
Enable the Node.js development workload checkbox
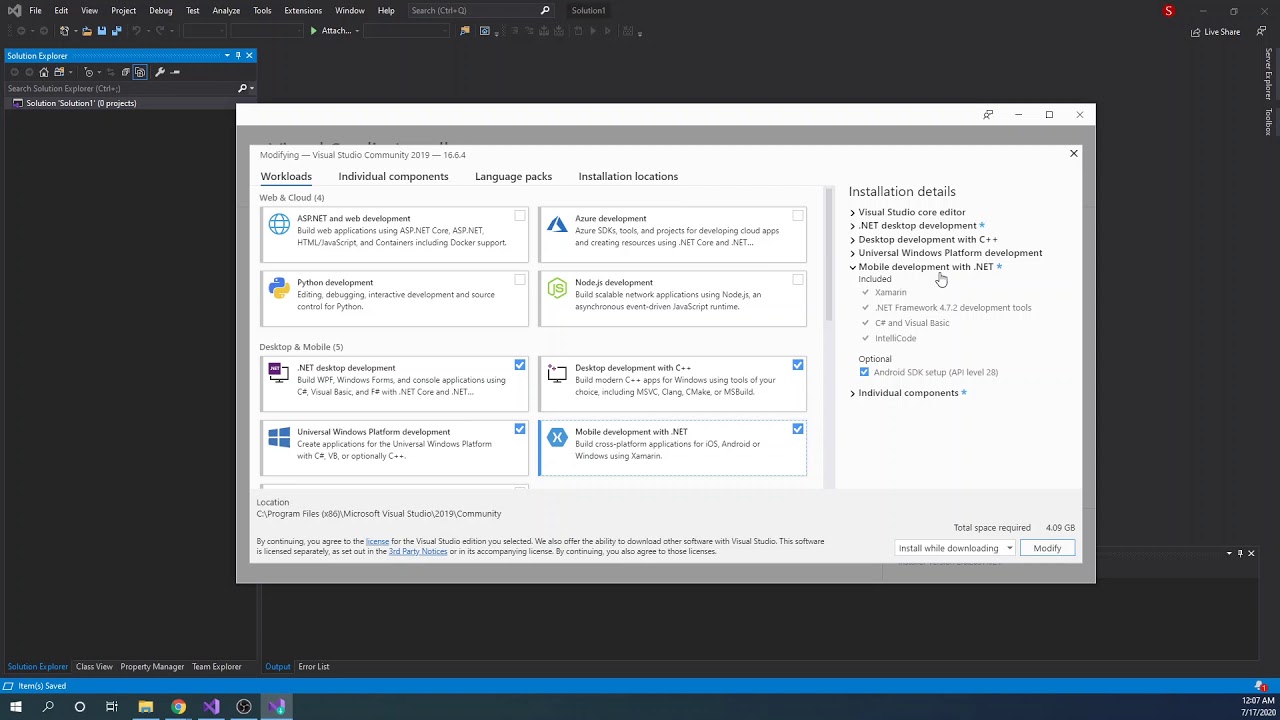click(x=798, y=280)
